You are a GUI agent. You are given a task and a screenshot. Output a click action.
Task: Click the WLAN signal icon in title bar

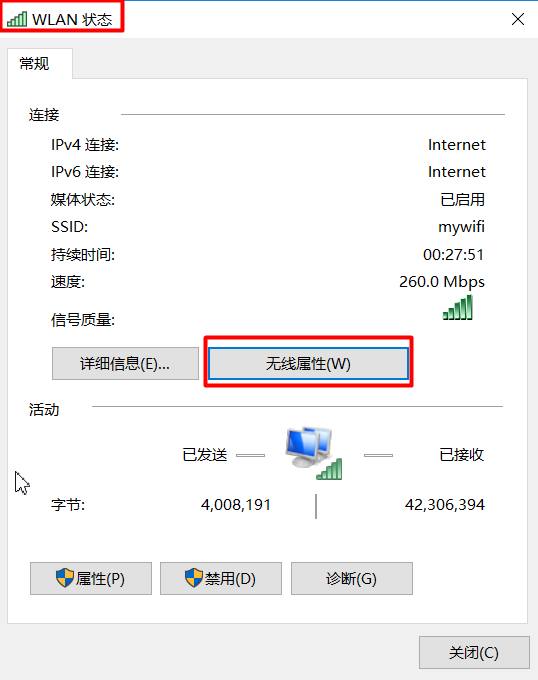(17, 19)
